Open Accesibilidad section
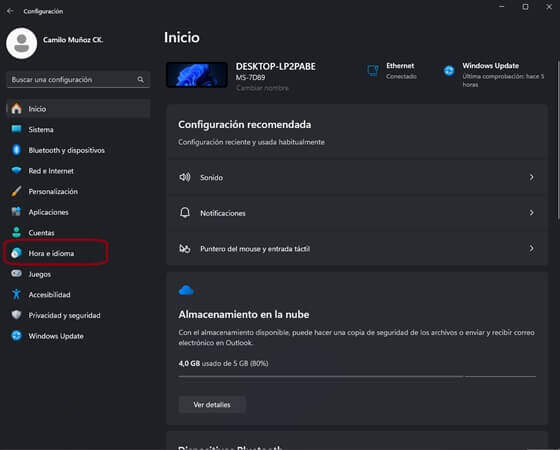The width and height of the screenshot is (560, 450). pyautogui.click(x=78, y=295)
